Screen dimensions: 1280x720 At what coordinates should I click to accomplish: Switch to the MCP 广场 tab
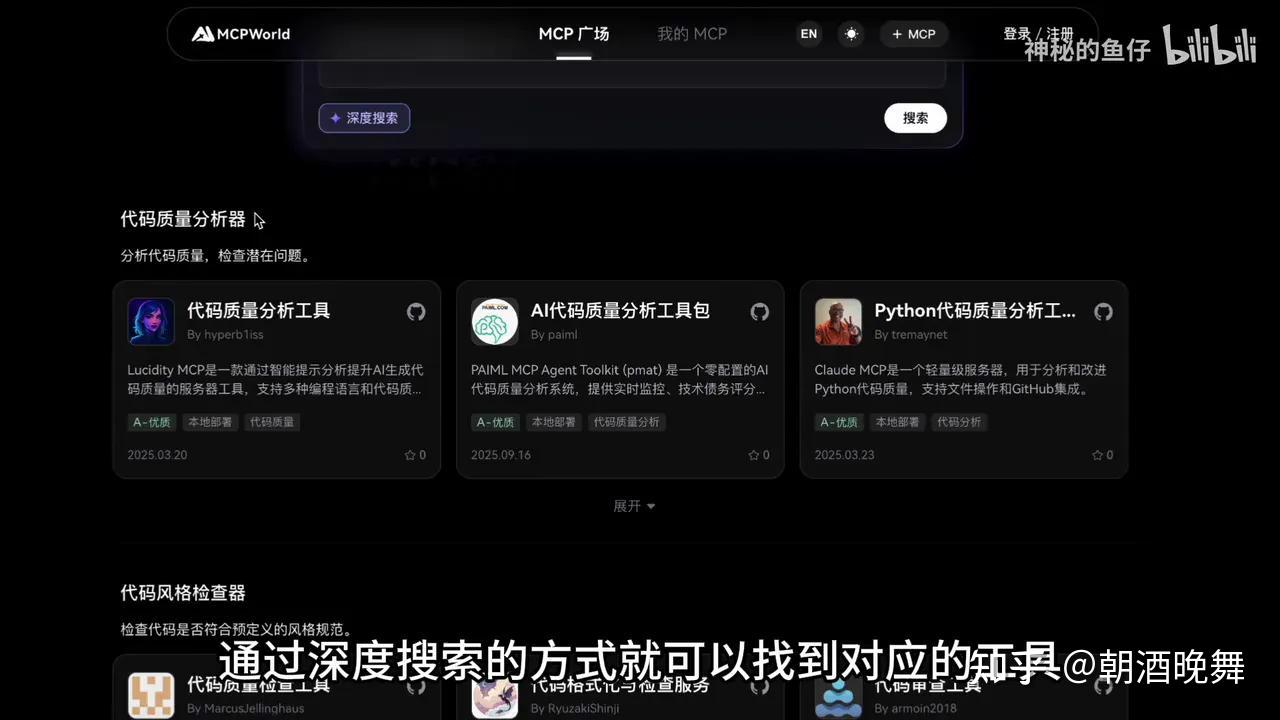point(574,34)
